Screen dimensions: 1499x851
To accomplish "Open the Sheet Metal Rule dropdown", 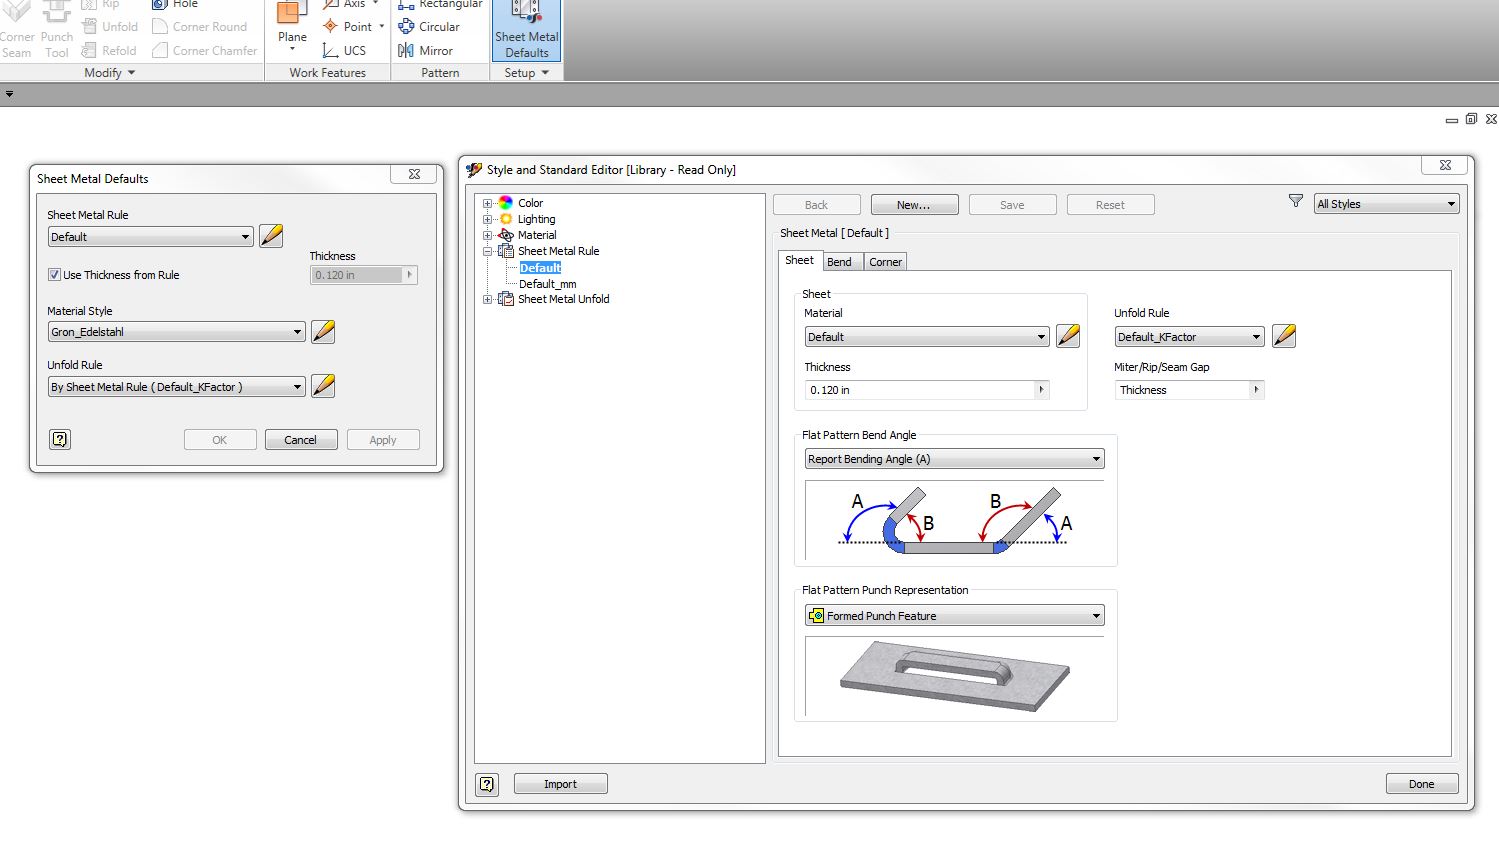I will (151, 237).
